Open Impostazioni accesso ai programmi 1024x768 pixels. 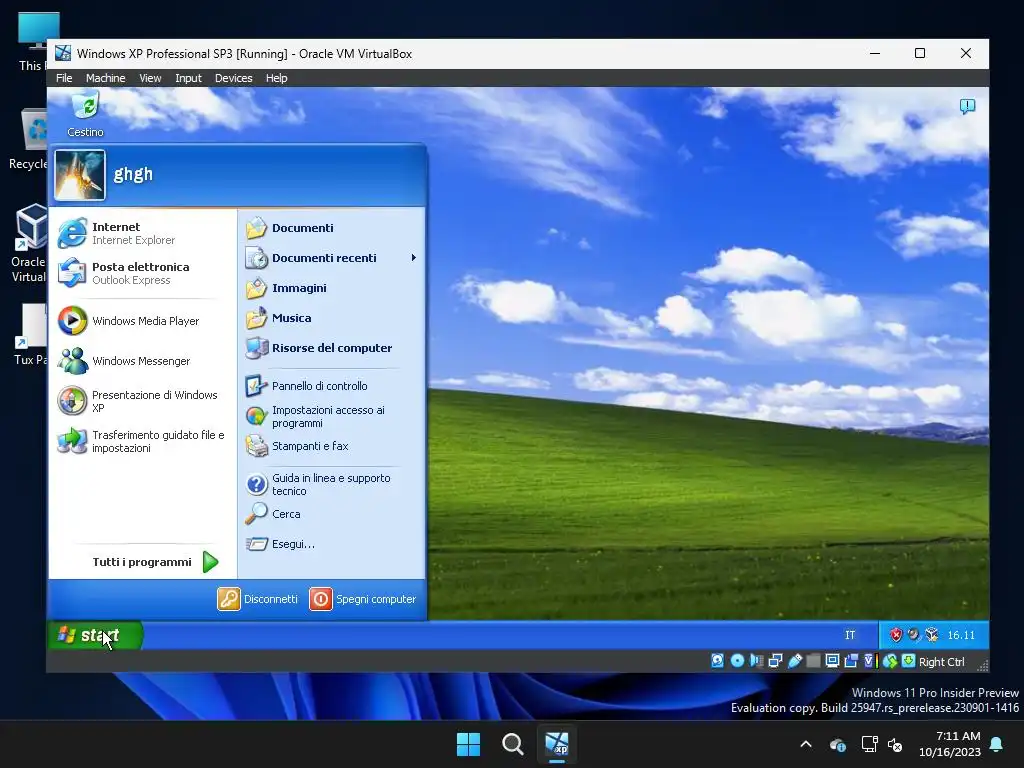331,416
